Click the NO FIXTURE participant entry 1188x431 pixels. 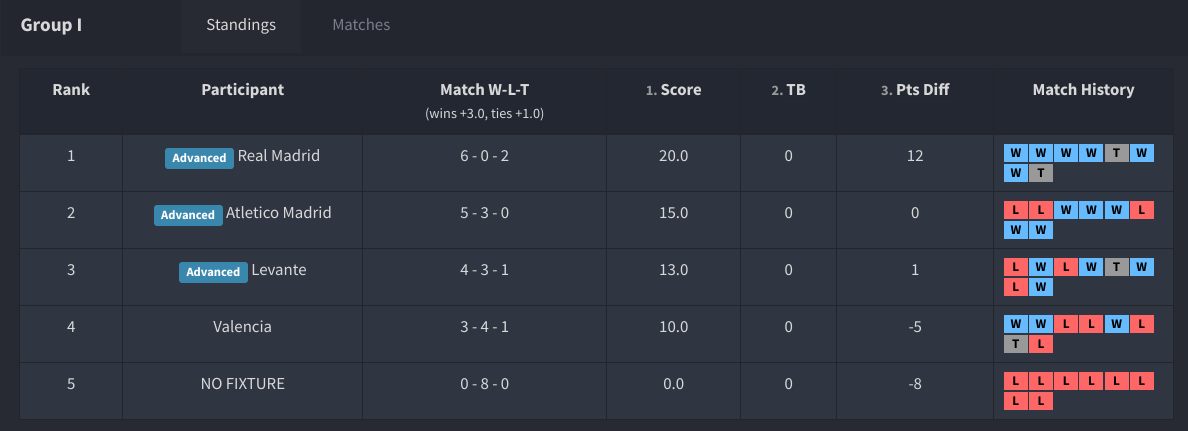coord(242,384)
